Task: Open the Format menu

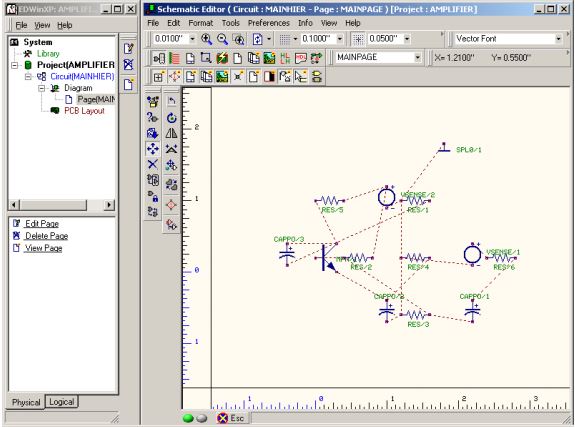Action: pos(201,23)
